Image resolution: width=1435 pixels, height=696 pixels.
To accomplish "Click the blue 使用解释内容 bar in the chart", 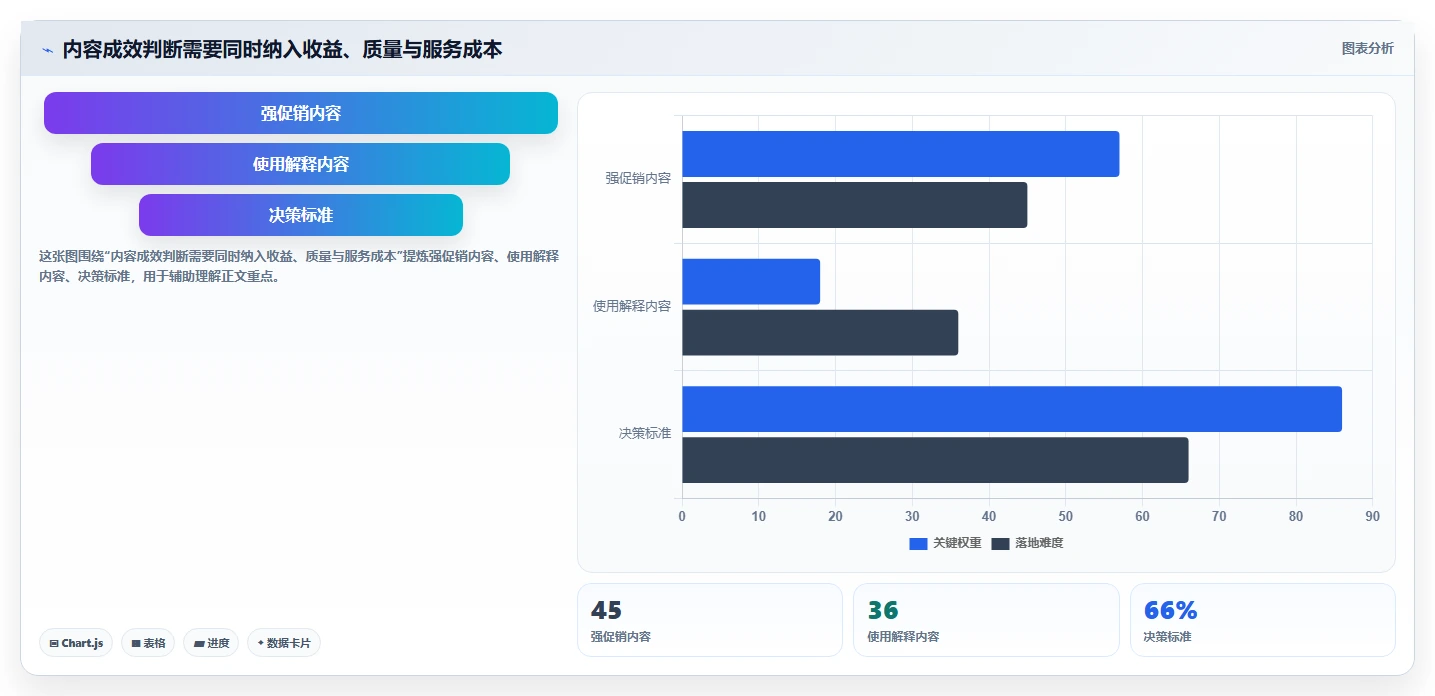I will pos(751,282).
